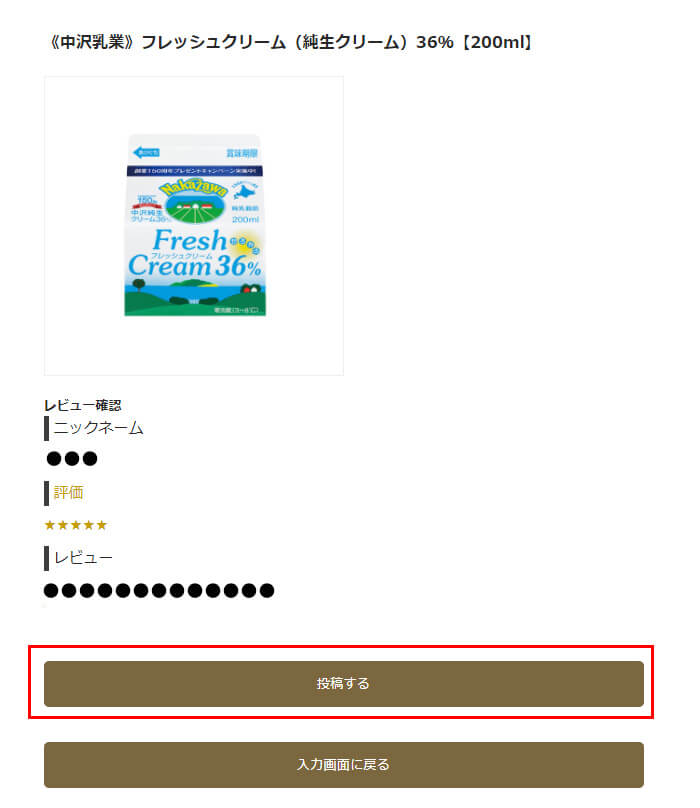Click the レビュー確認 heading
This screenshot has width=700, height=808.
[83, 405]
